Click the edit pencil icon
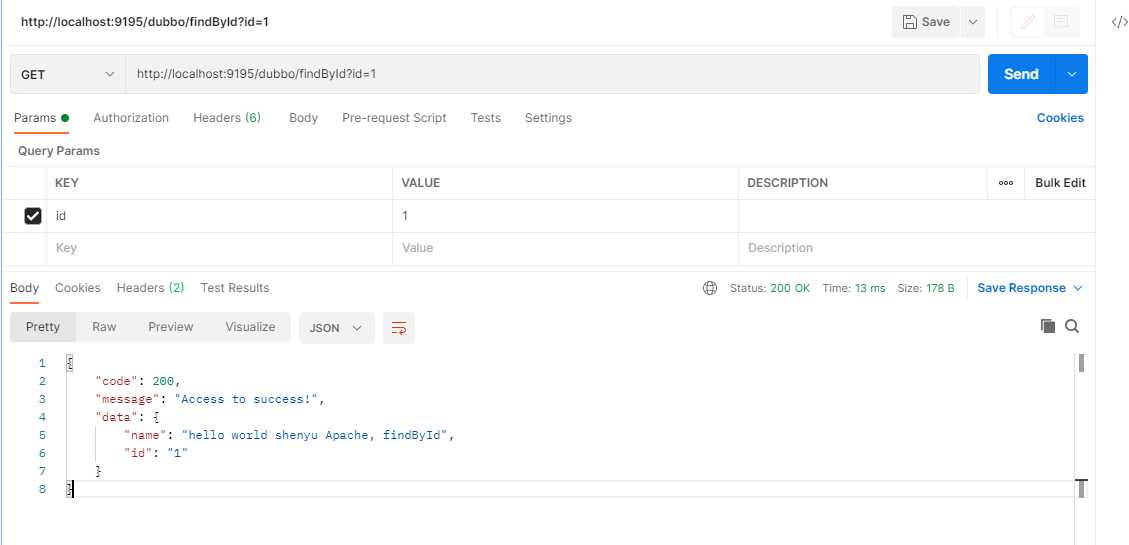The width and height of the screenshot is (1129, 545). 1028,22
